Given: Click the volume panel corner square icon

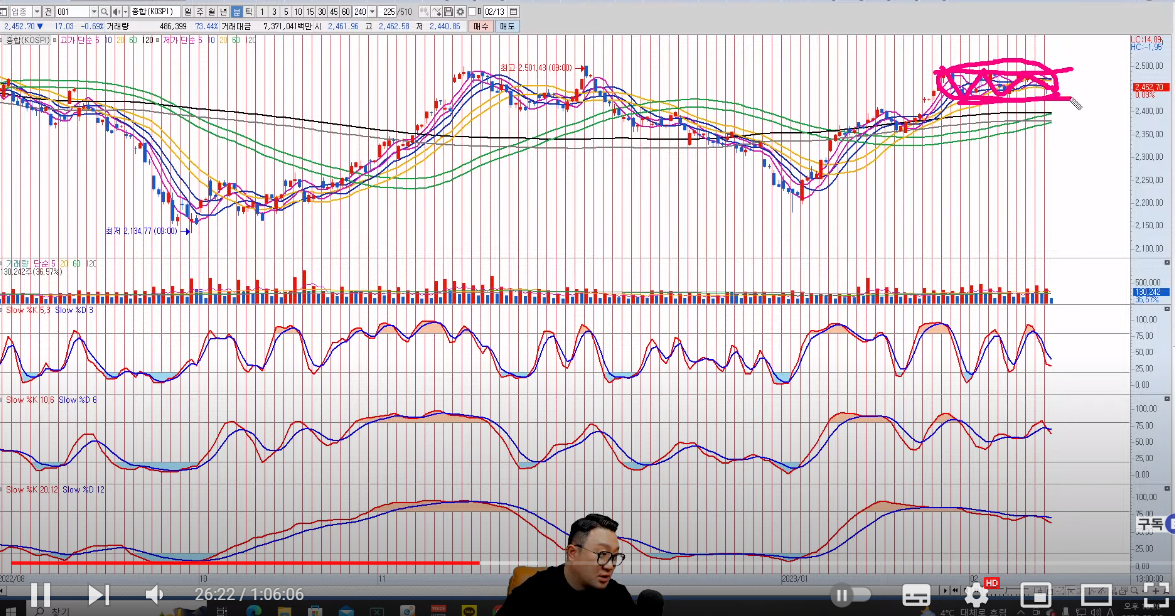Looking at the screenshot, I should 1167,262.
